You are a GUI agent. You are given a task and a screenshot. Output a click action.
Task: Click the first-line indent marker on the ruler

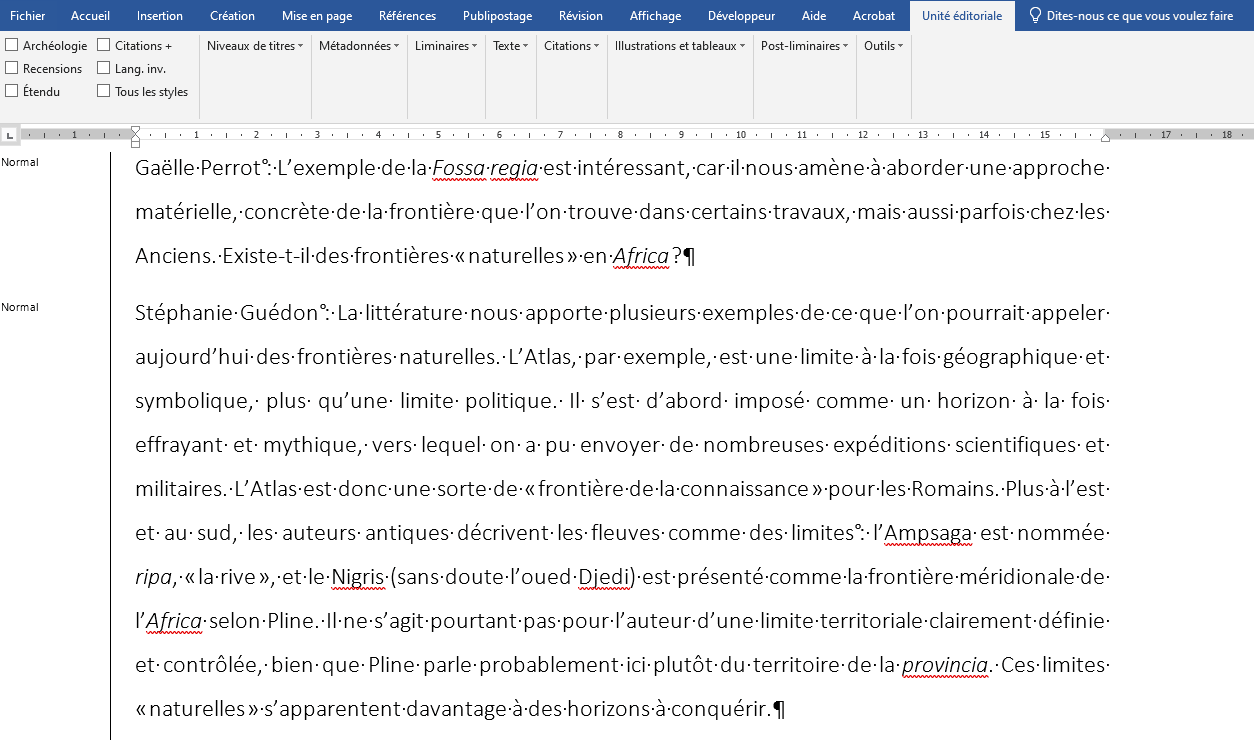point(135,130)
